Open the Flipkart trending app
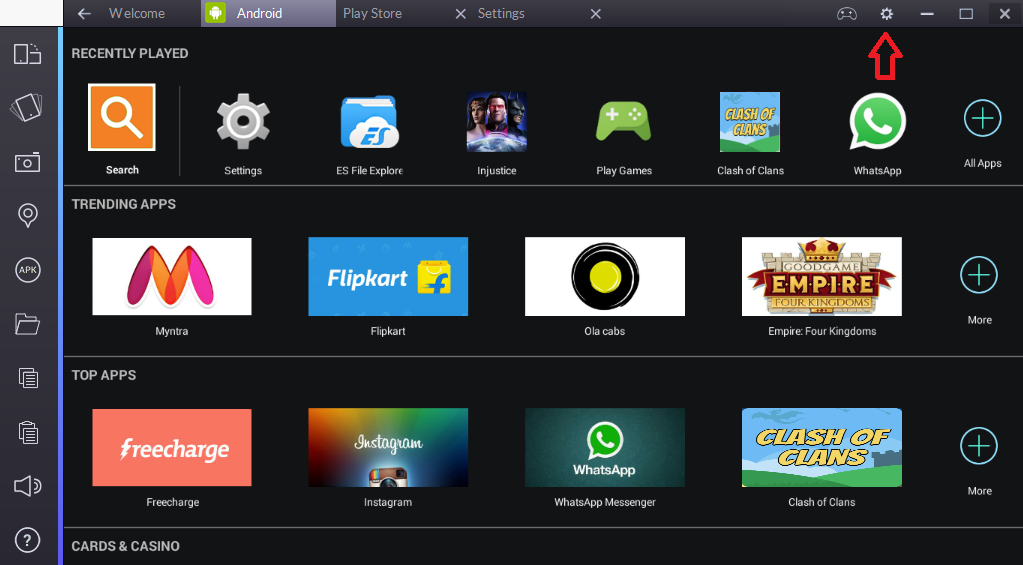Image resolution: width=1023 pixels, height=565 pixels. coord(388,277)
